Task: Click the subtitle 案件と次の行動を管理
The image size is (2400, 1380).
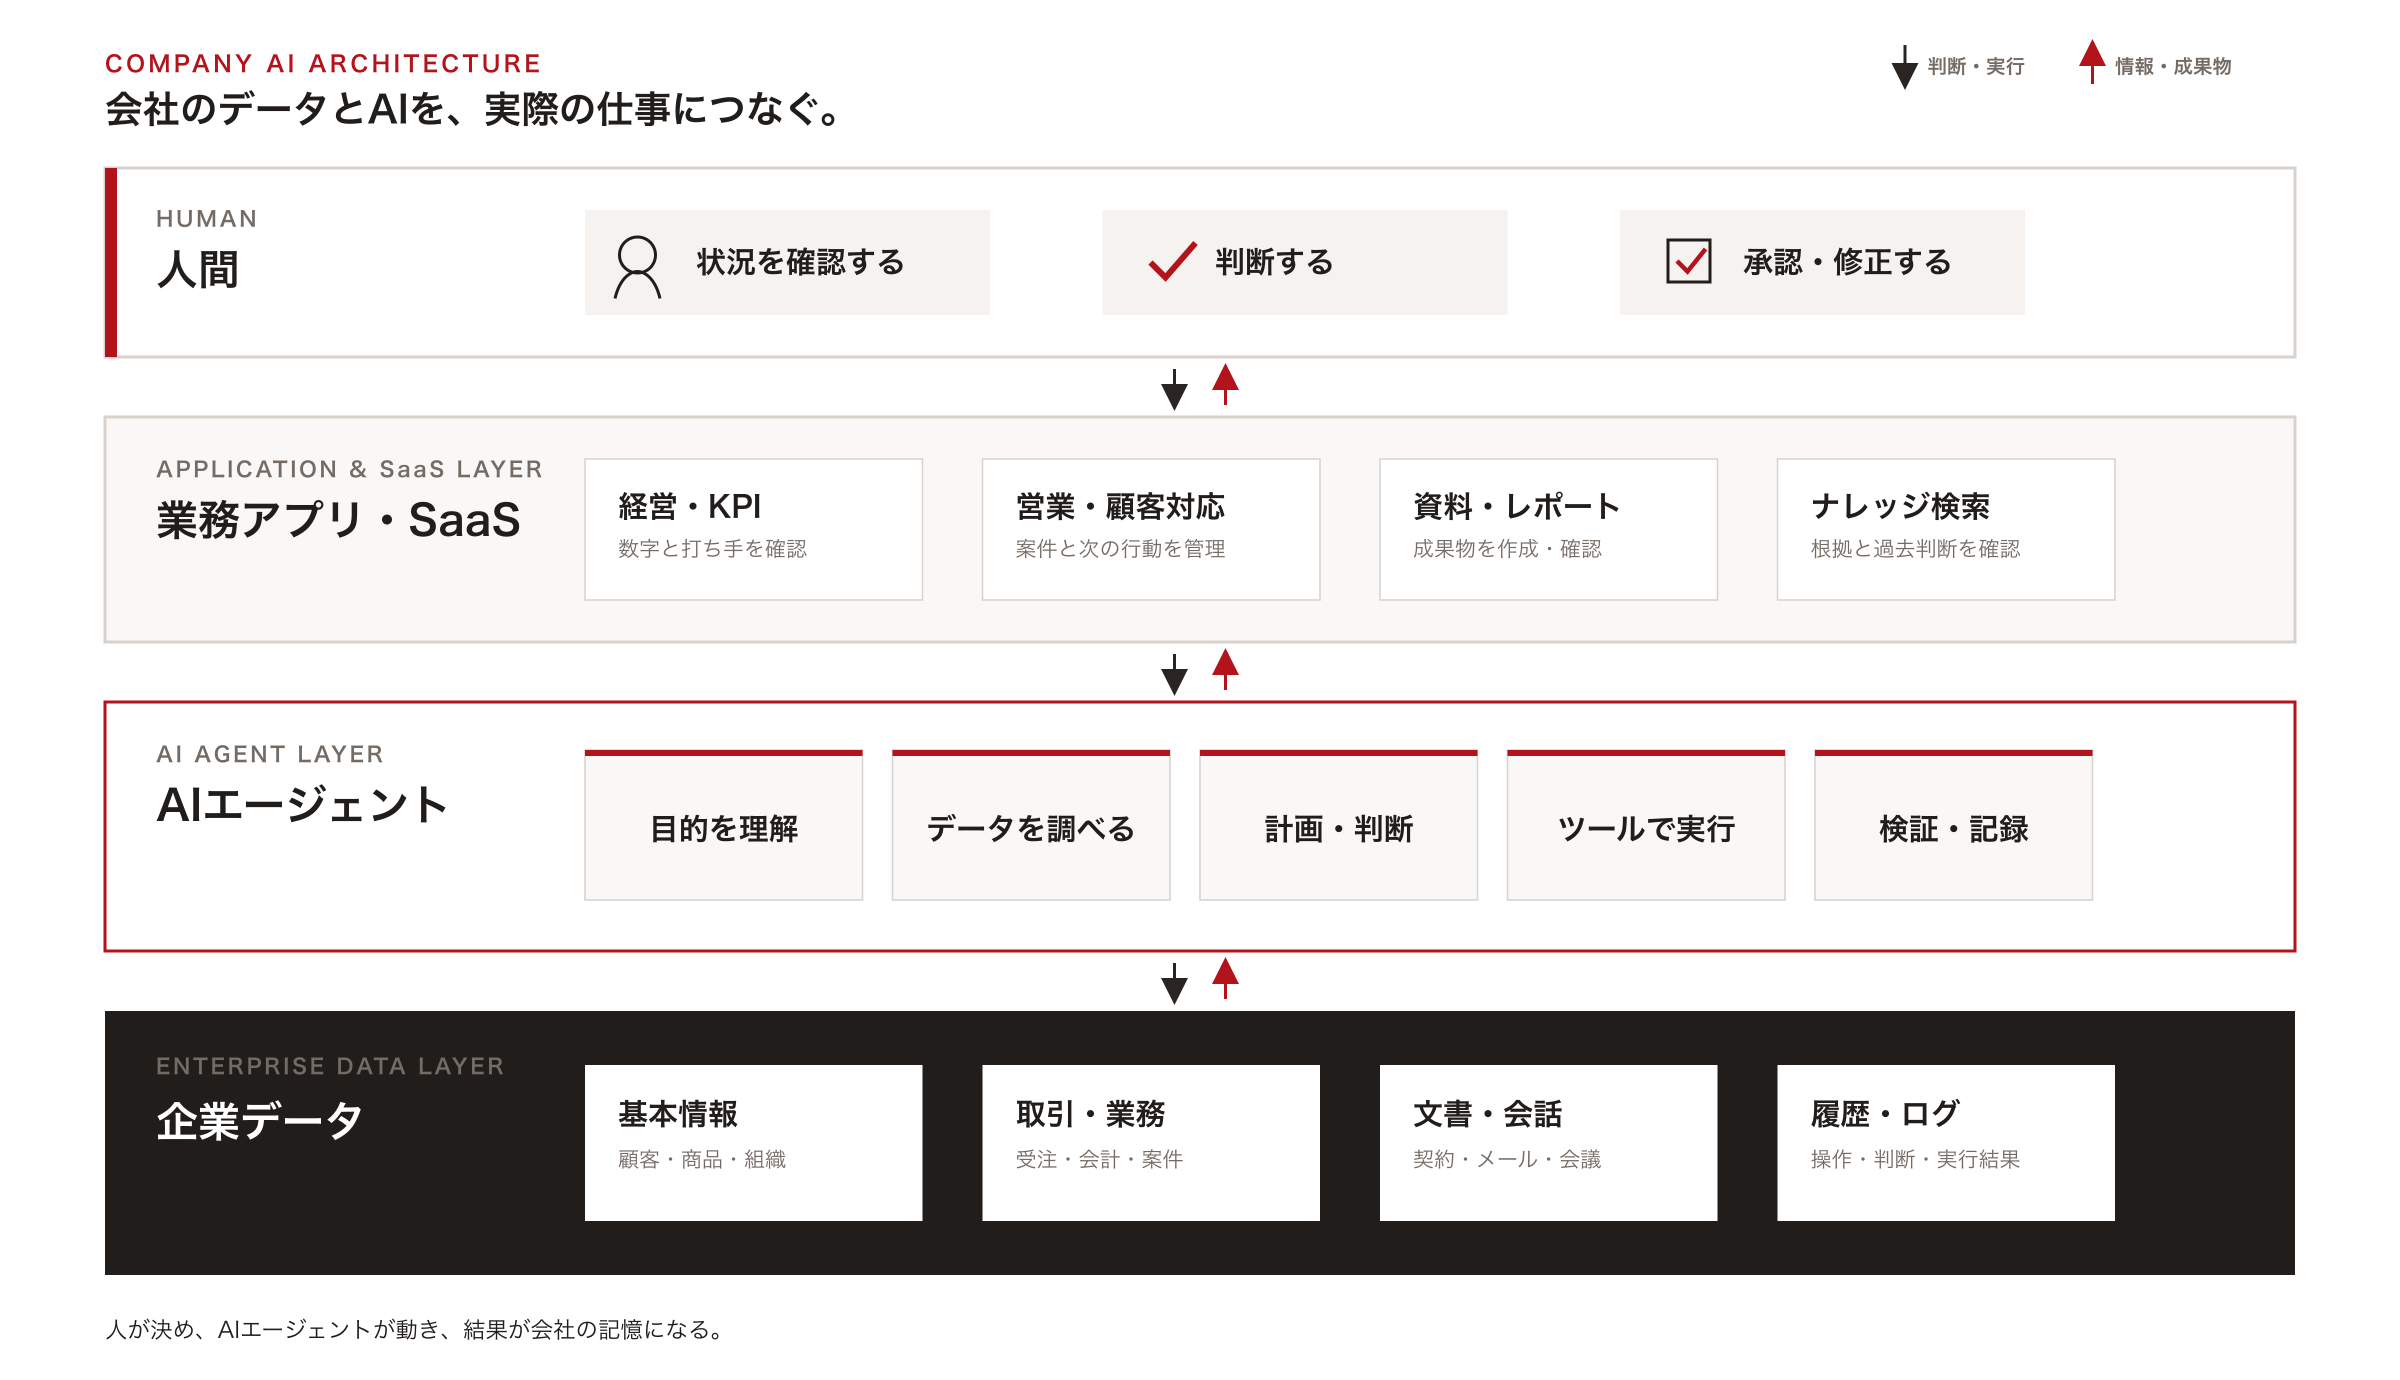Action: 1120,548
